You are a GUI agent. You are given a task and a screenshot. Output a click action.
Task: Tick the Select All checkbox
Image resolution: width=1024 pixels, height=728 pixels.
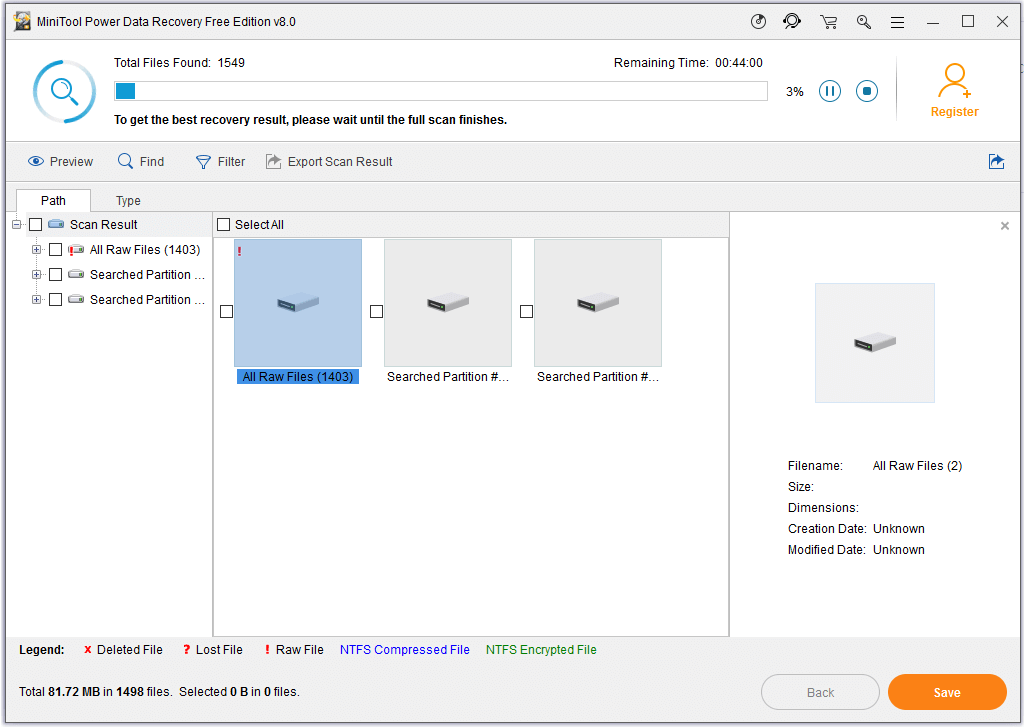click(x=224, y=225)
